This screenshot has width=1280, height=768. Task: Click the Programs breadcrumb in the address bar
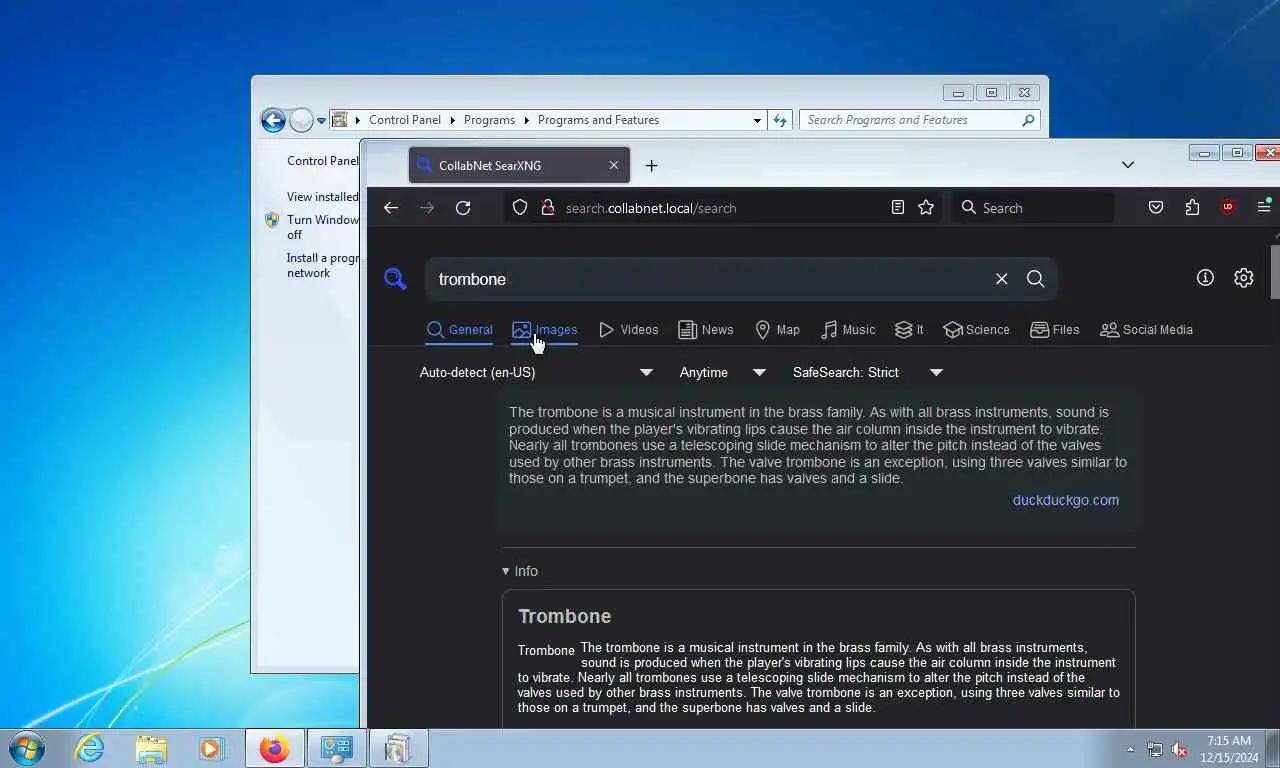[x=489, y=120]
